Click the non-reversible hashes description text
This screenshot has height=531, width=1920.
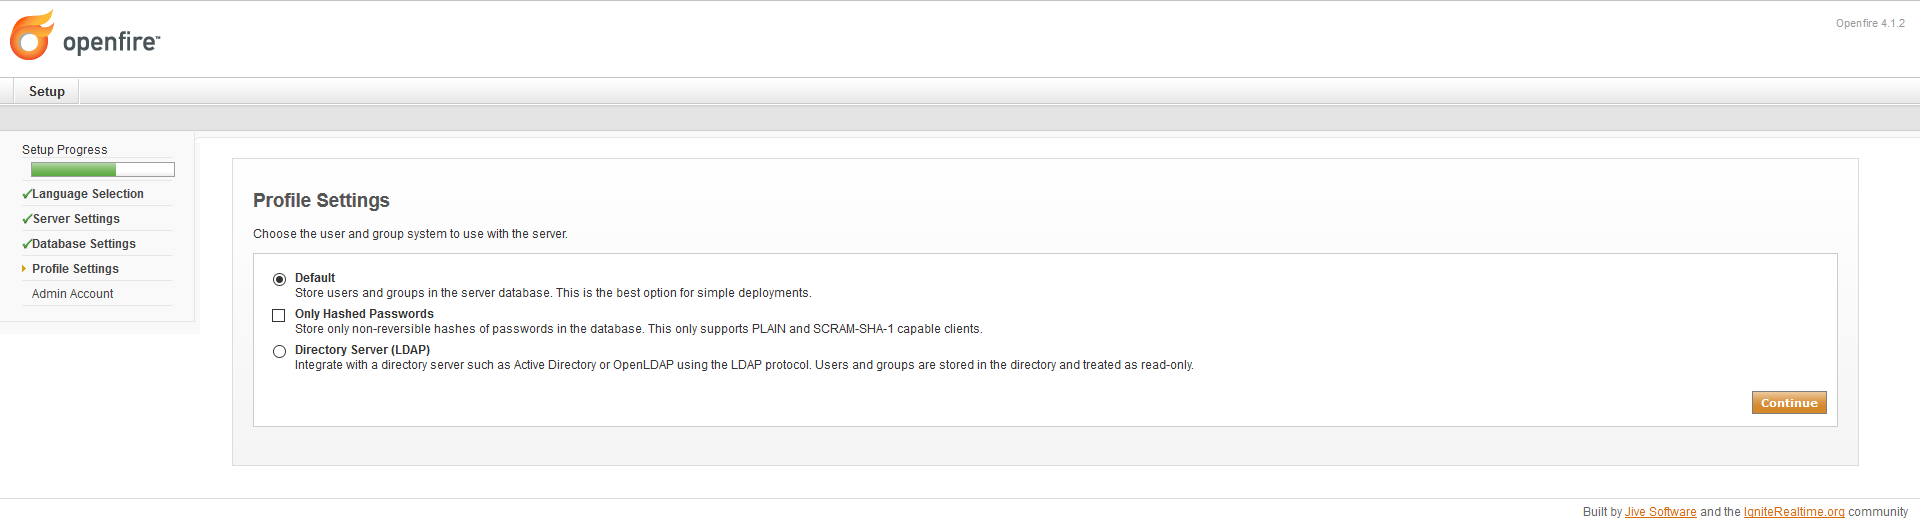[x=638, y=329]
